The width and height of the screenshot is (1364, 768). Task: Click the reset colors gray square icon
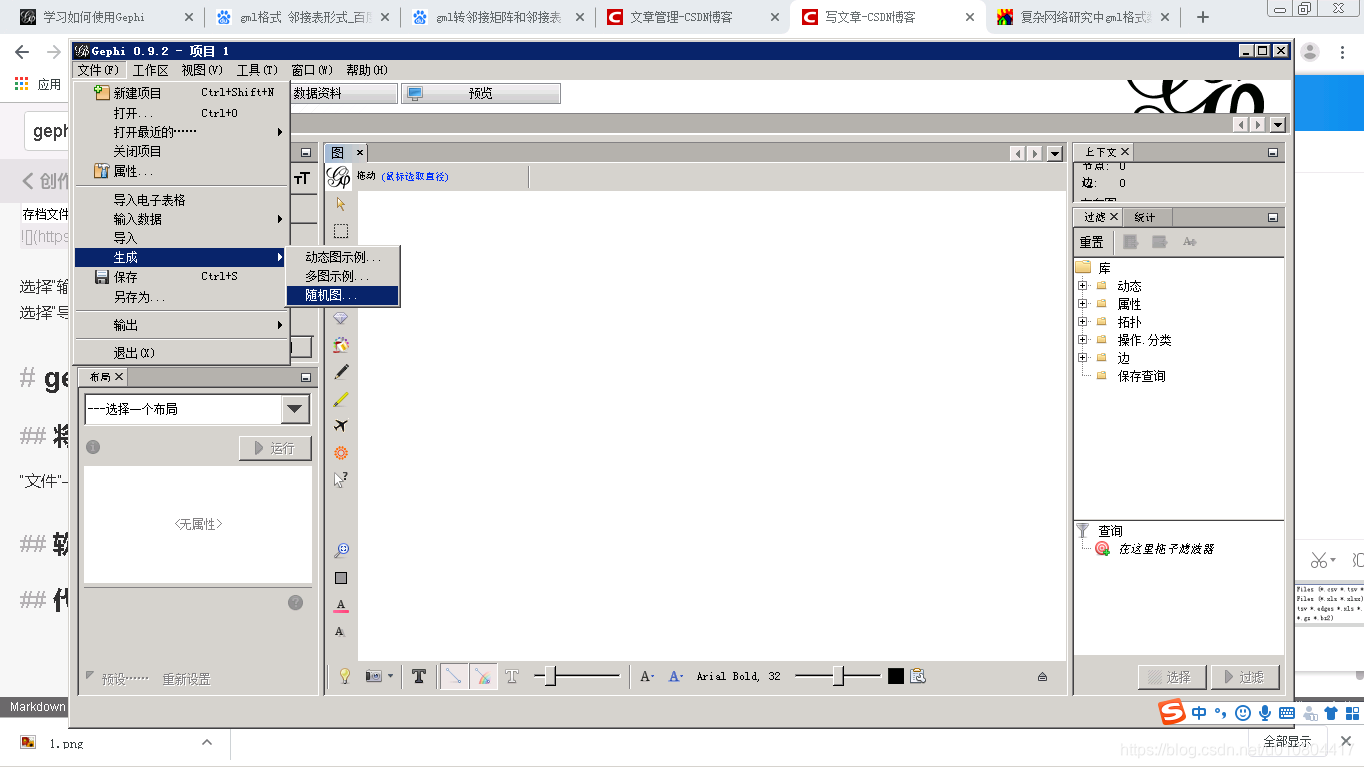(341, 578)
